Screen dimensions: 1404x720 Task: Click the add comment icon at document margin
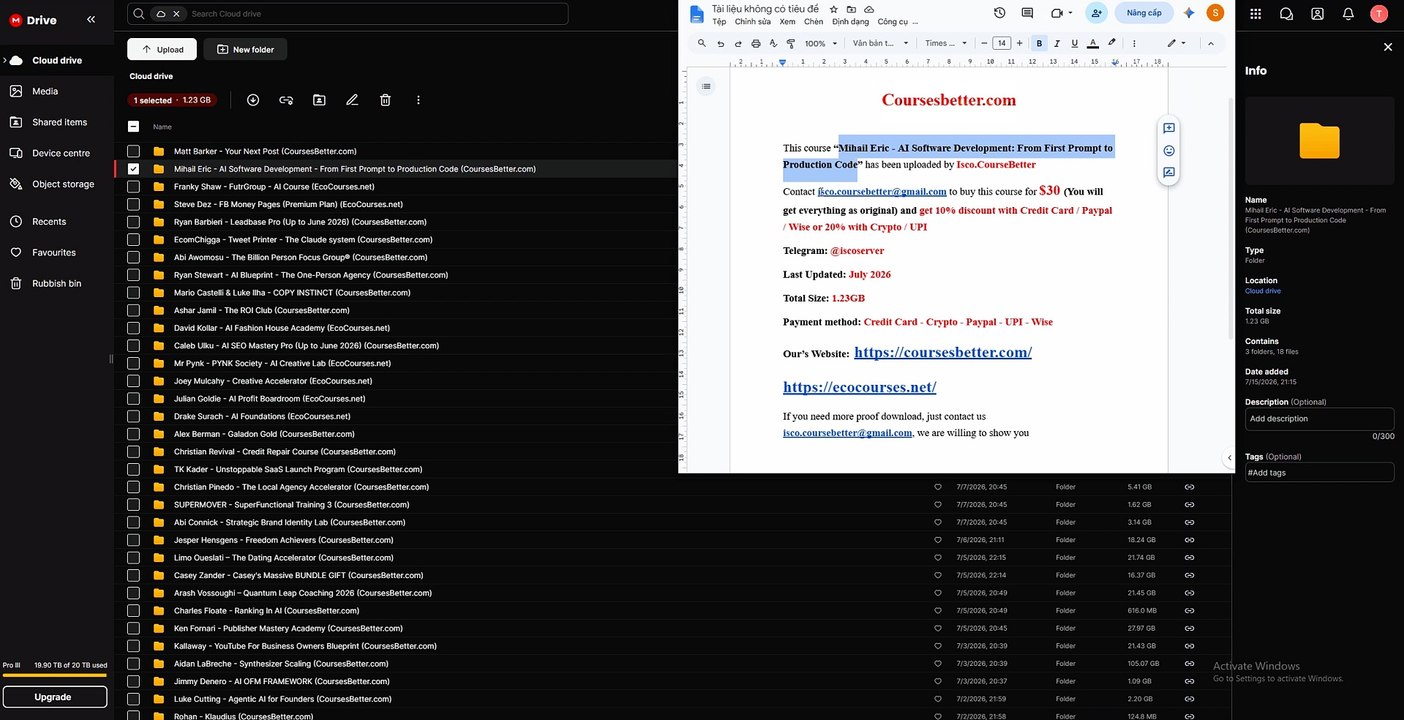point(1168,128)
